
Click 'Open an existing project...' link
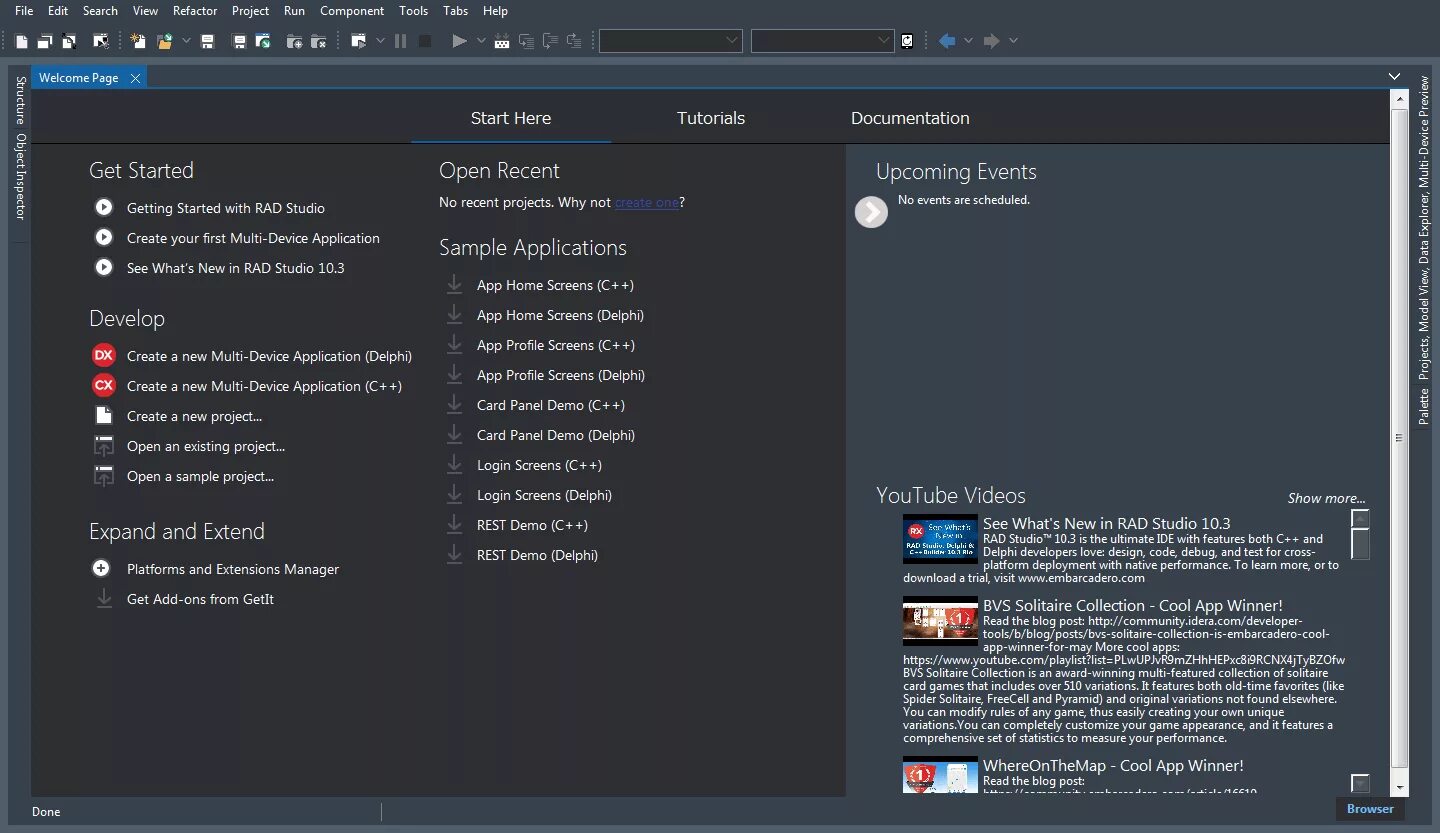[206, 446]
